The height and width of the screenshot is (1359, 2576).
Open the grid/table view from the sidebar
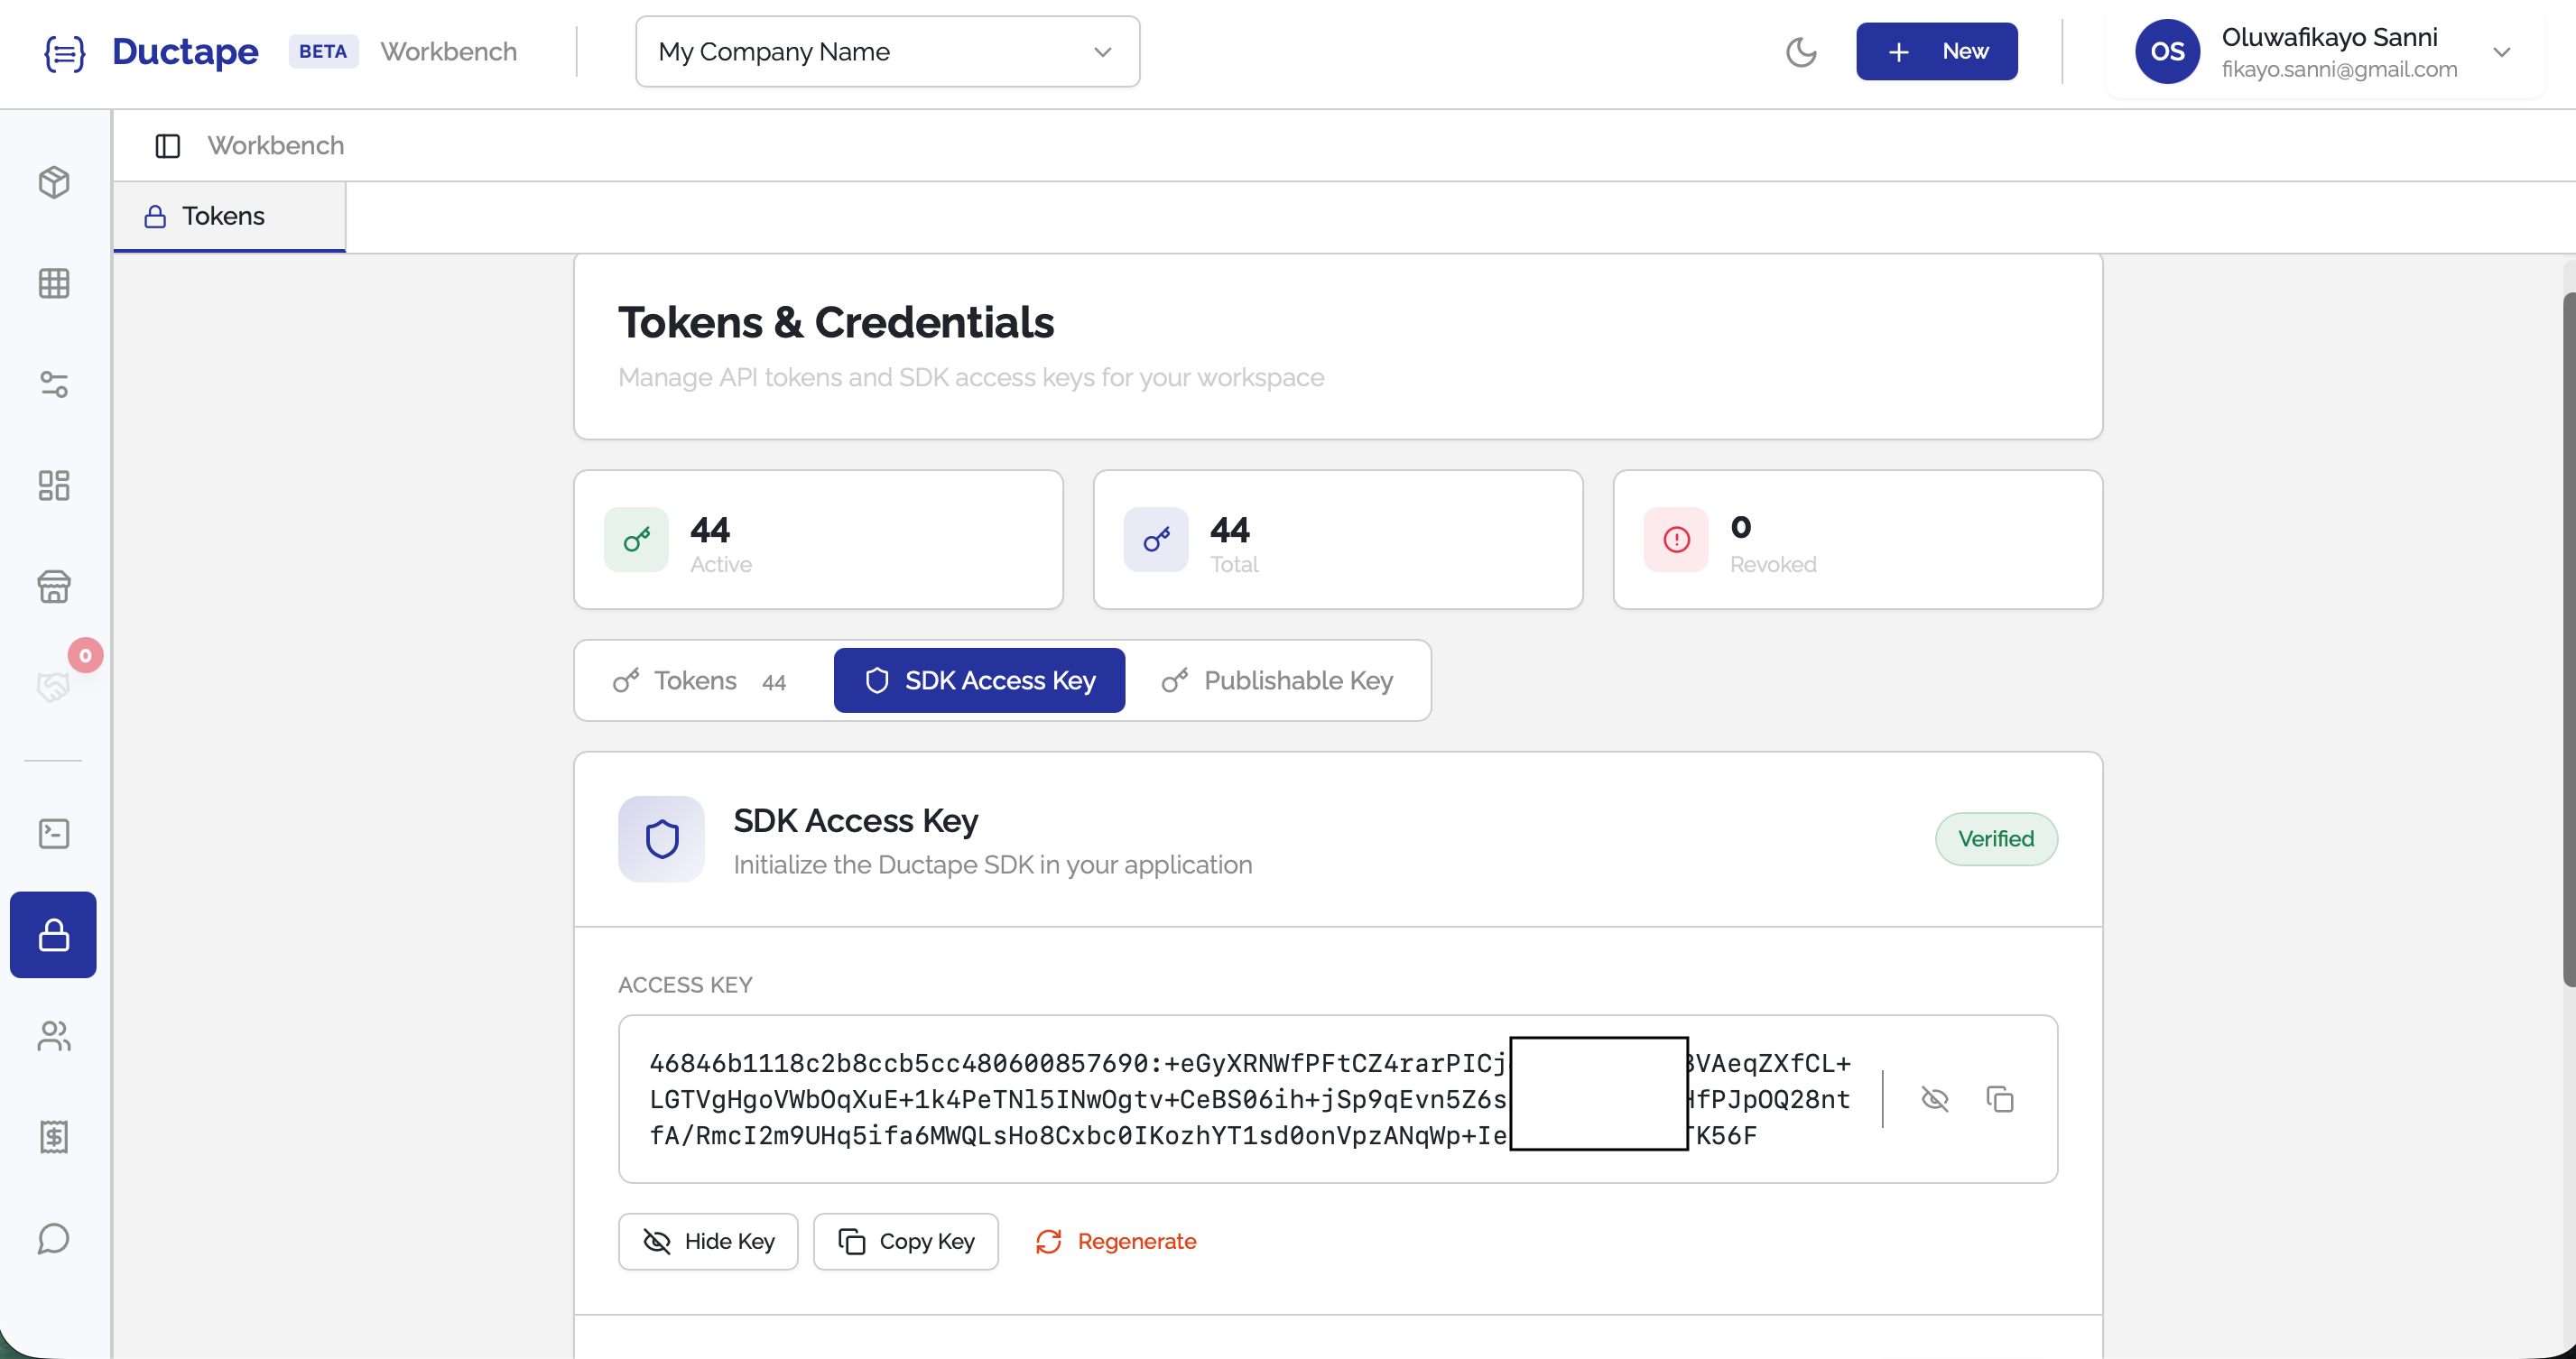[x=53, y=283]
